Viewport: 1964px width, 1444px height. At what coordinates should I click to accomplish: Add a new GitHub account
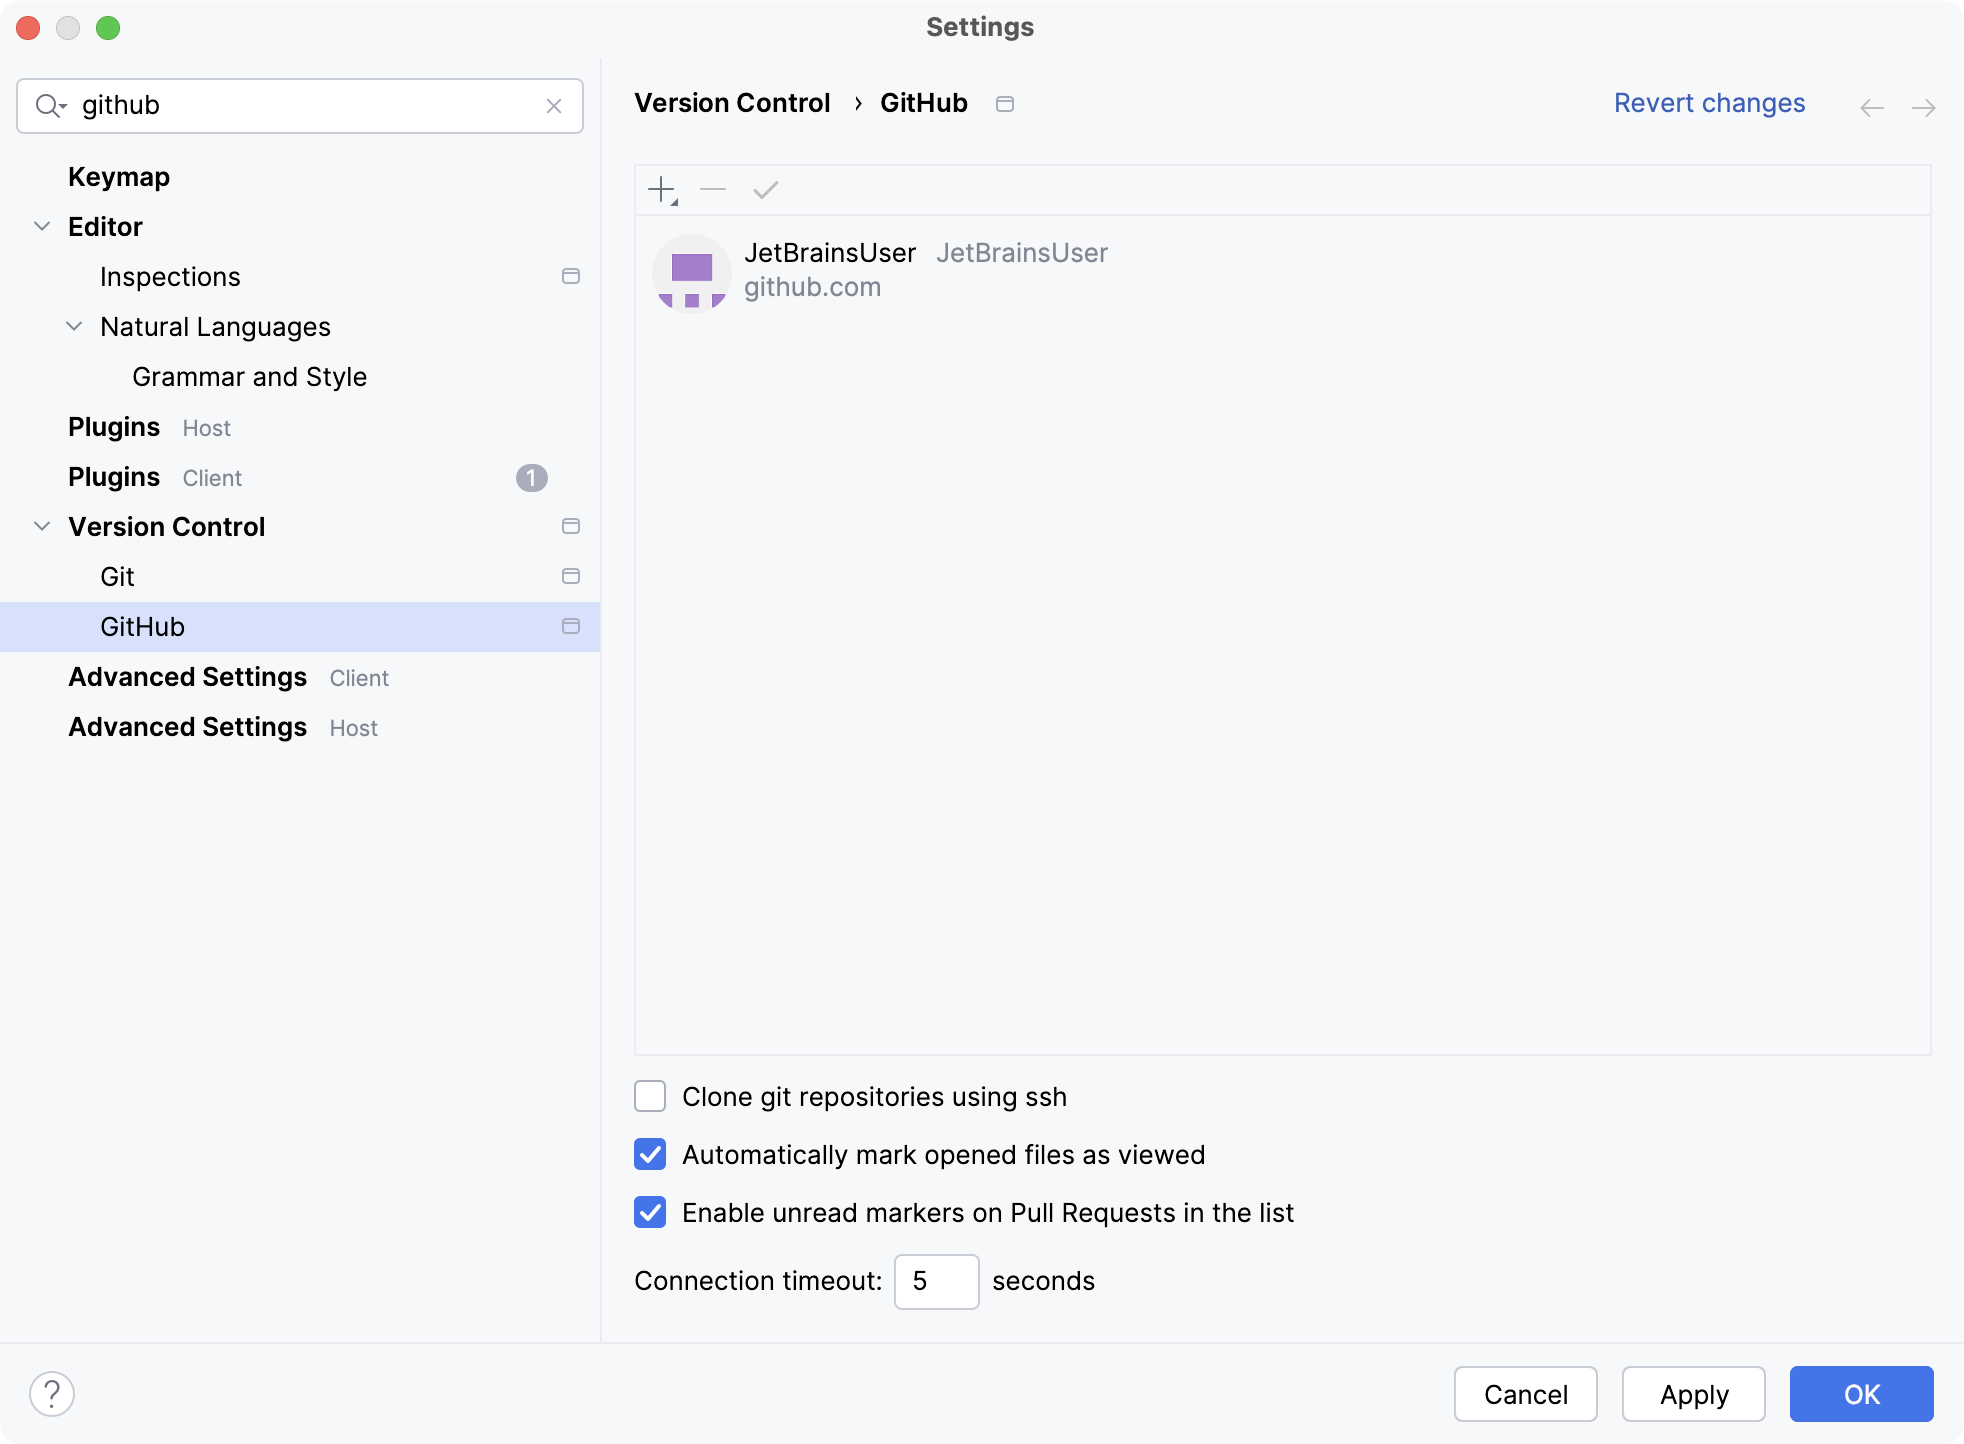click(662, 189)
